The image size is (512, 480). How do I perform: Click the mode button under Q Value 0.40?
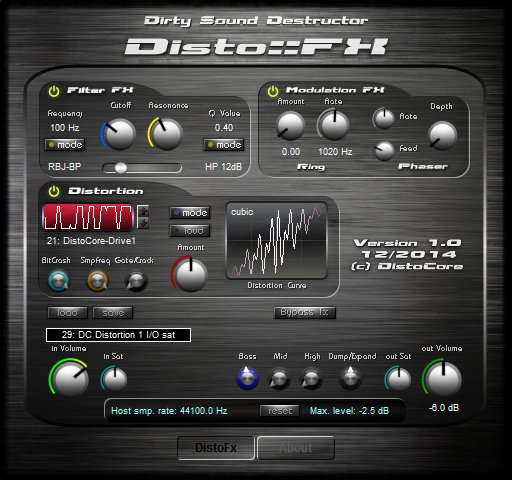pos(224,145)
